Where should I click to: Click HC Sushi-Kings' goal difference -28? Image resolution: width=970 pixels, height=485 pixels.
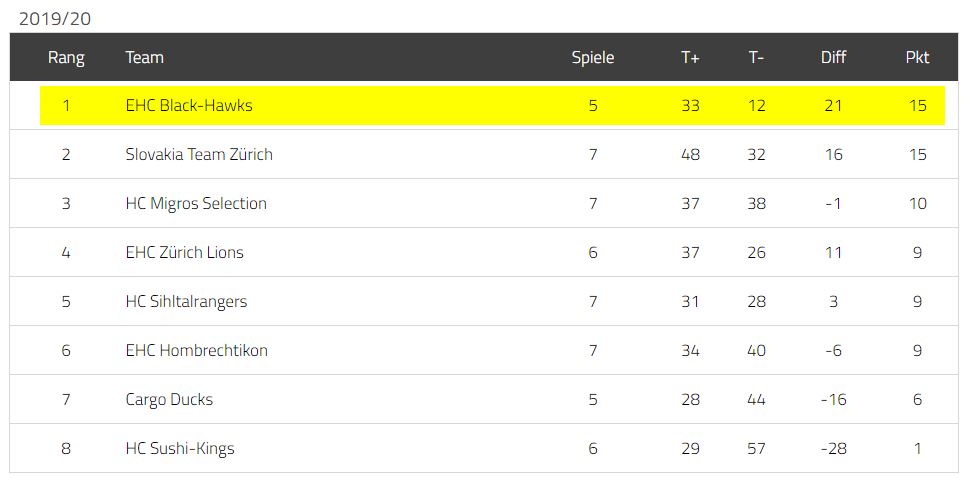pos(833,449)
